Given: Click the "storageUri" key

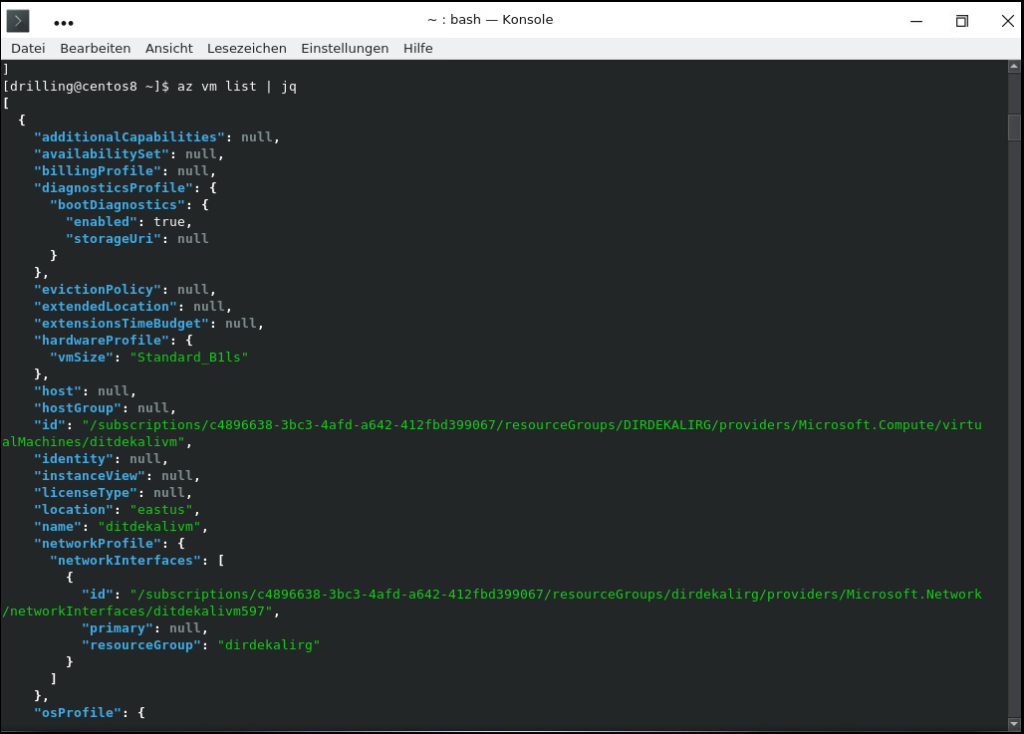Looking at the screenshot, I should click(114, 239).
